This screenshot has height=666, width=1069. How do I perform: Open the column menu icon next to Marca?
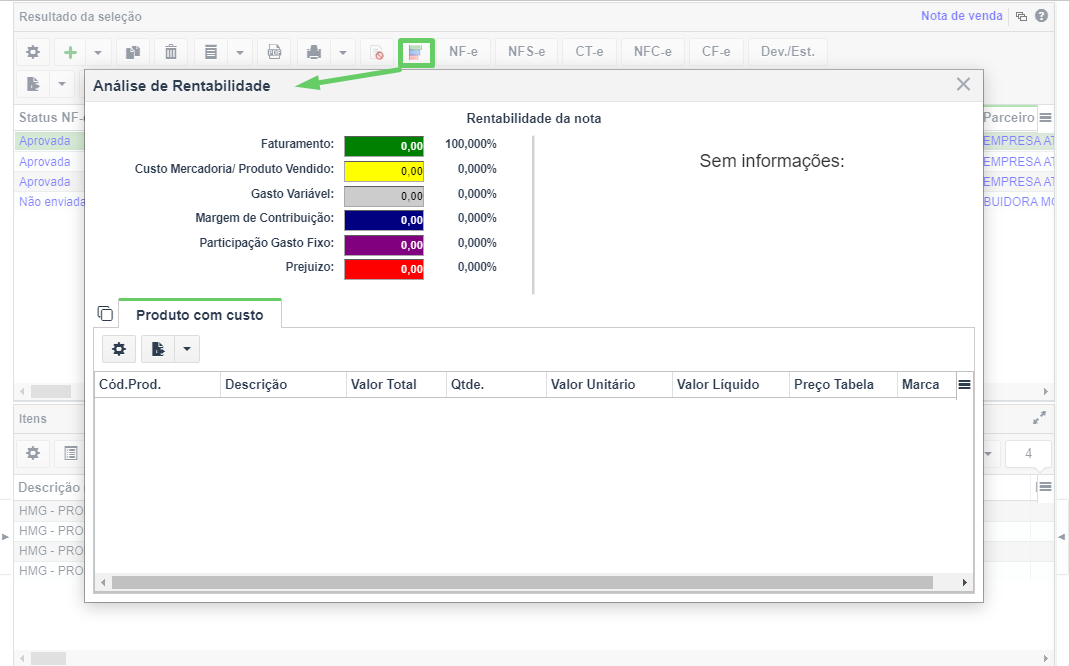click(x=964, y=384)
